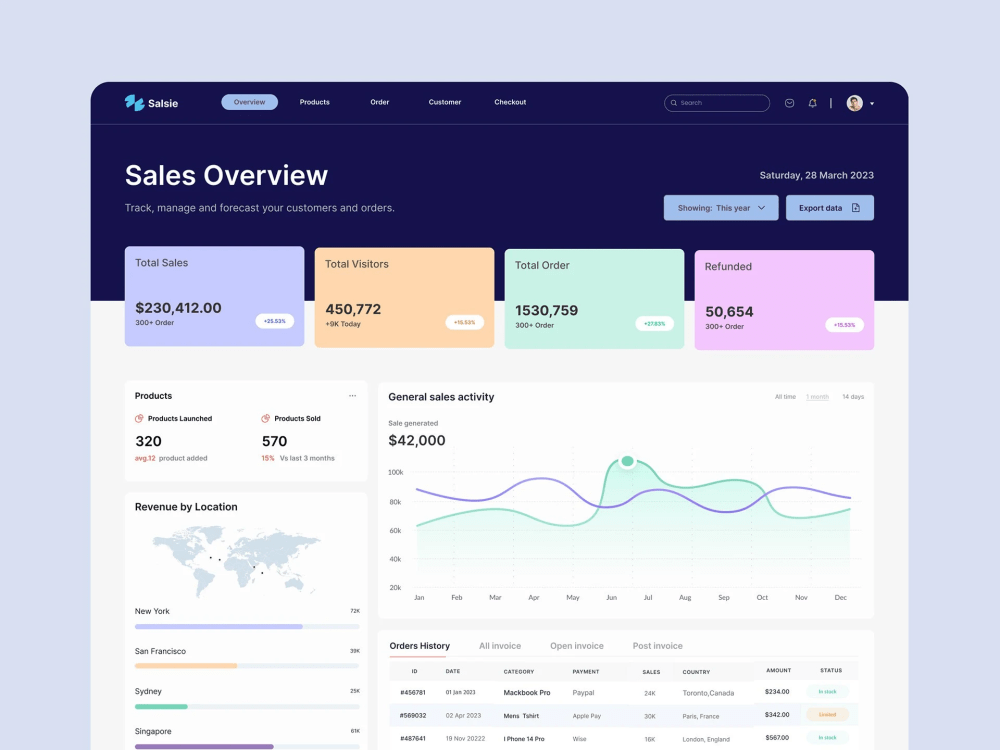Click the export file icon
Viewport: 1000px width, 750px height.
click(856, 208)
